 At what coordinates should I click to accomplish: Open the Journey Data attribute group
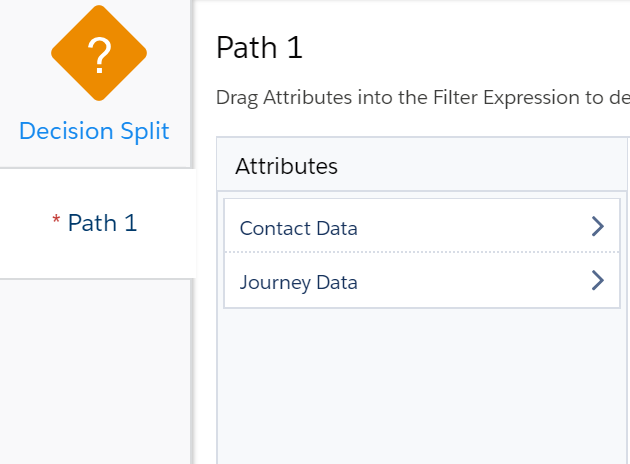tap(422, 280)
